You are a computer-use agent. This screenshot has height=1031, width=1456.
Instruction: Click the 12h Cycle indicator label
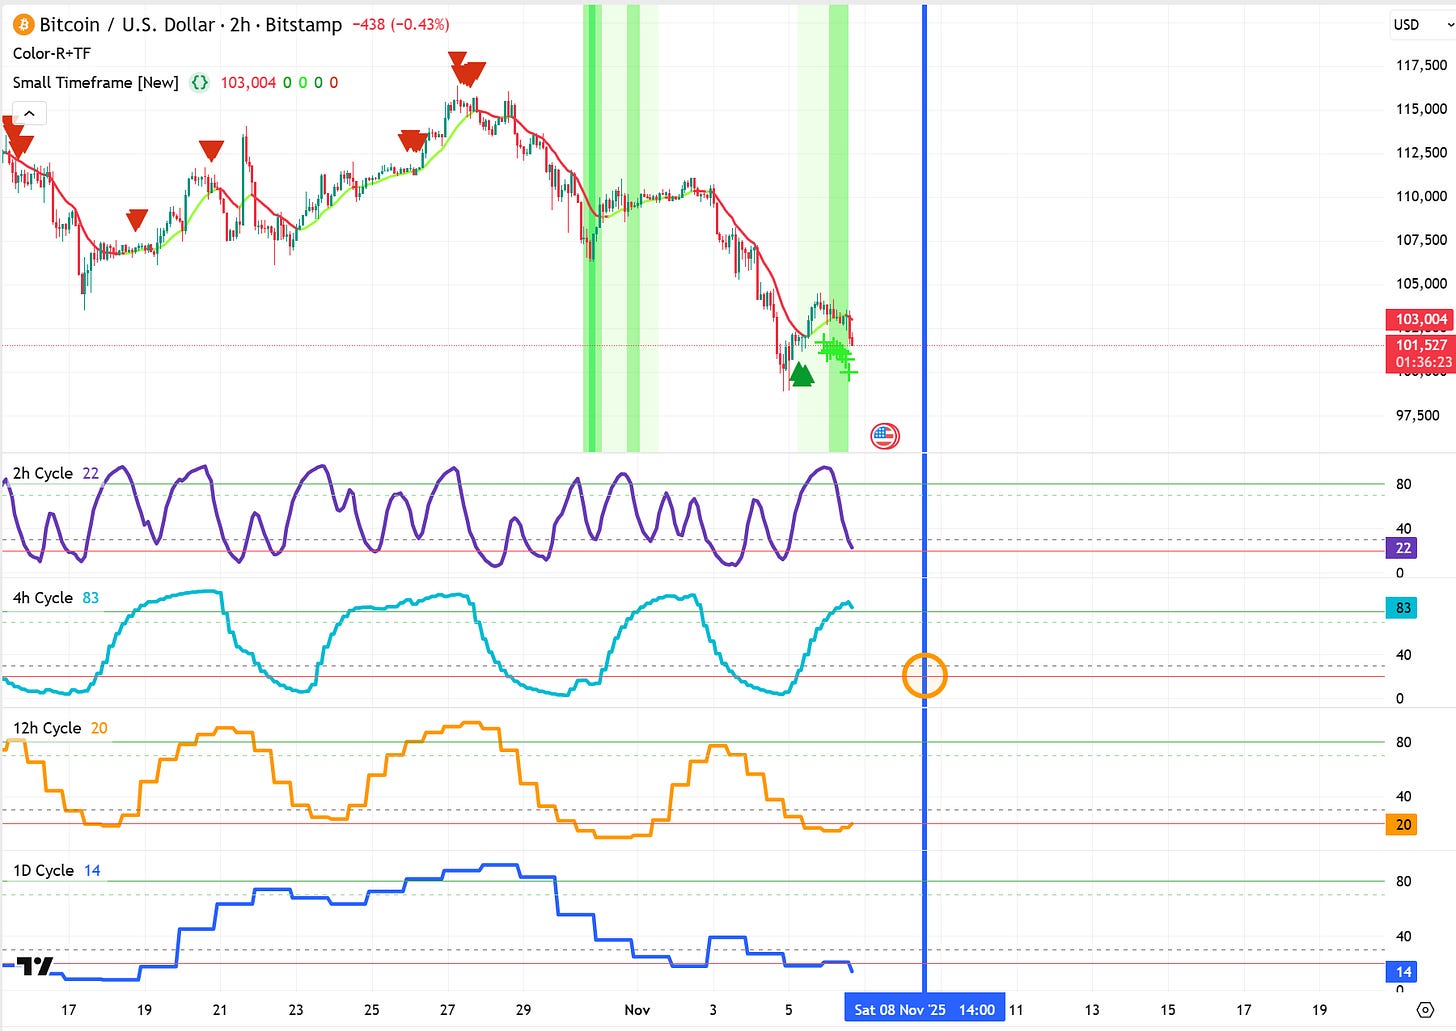[x=47, y=728]
